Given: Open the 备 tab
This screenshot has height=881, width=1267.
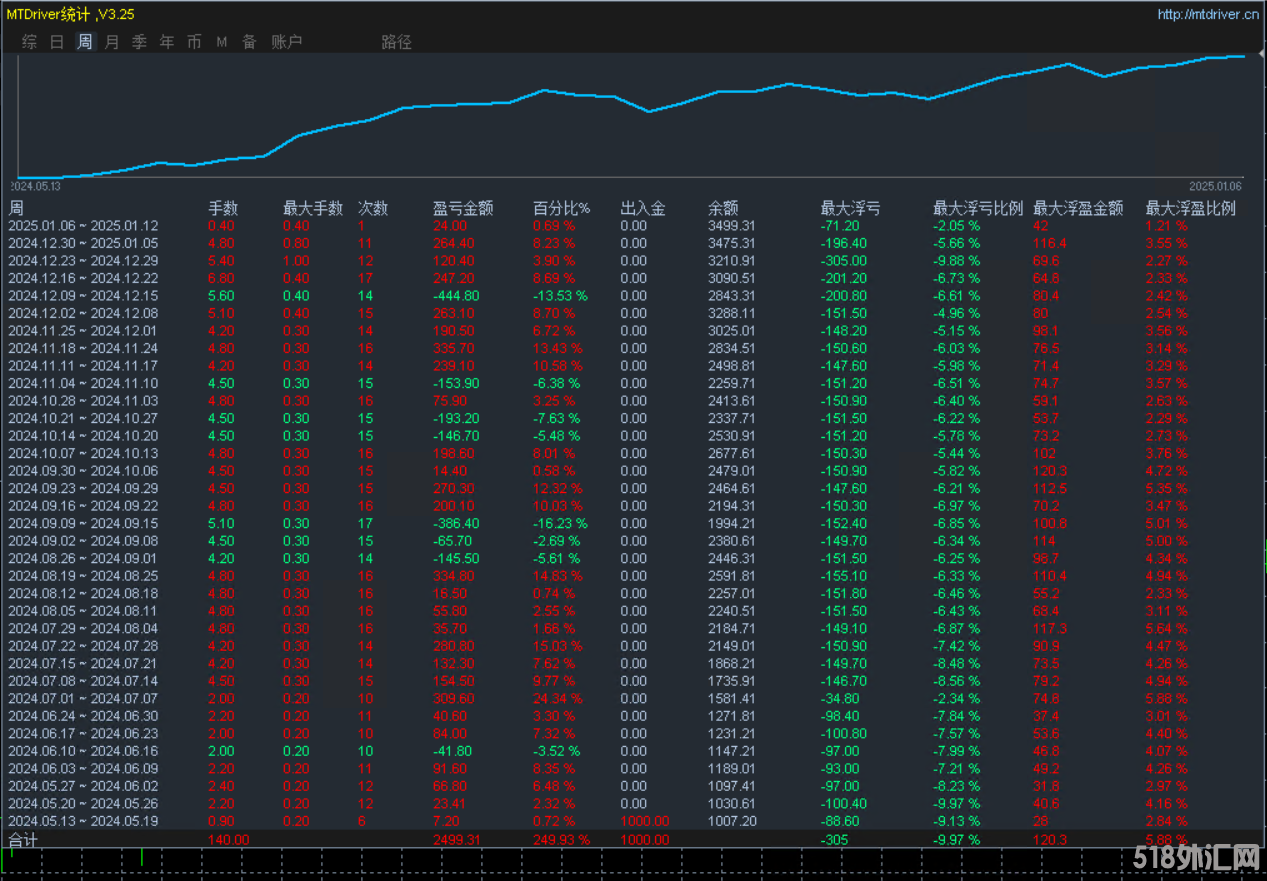Looking at the screenshot, I should pyautogui.click(x=249, y=42).
